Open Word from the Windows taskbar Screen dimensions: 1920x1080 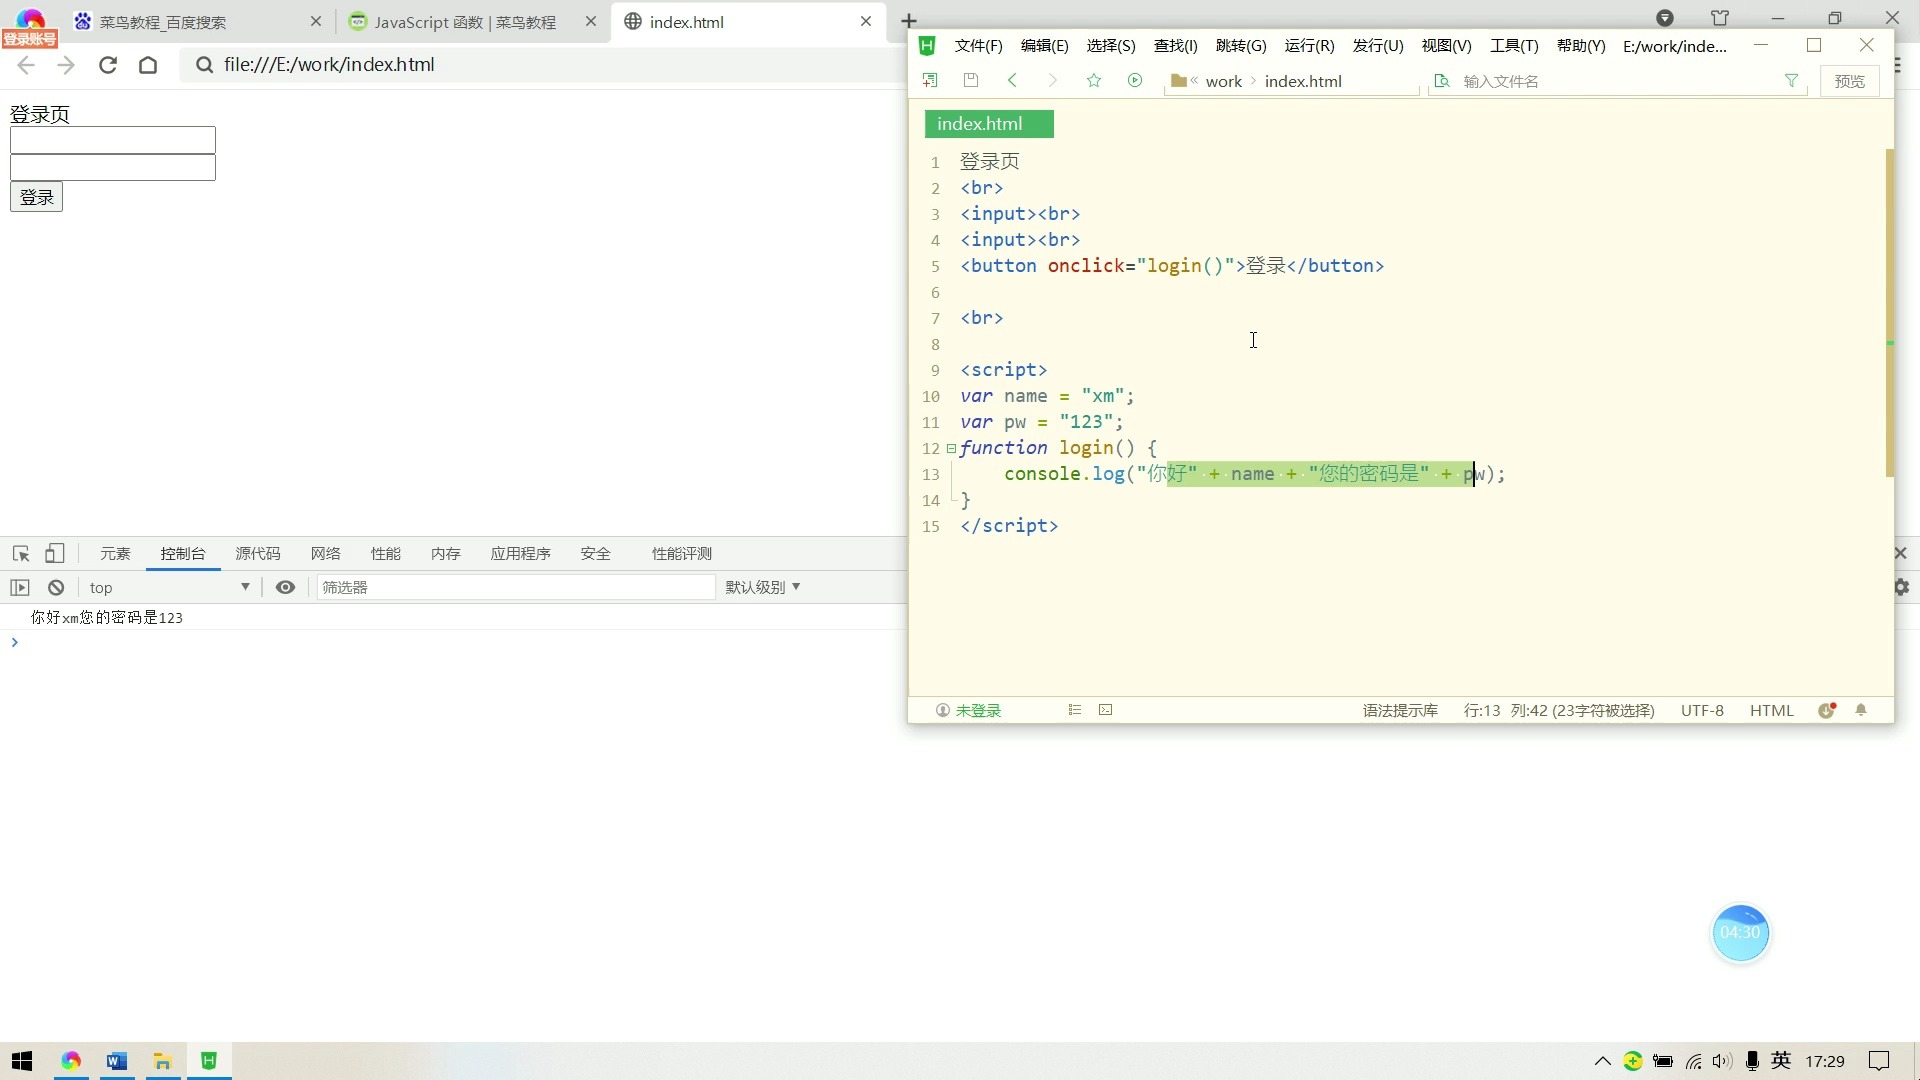[117, 1061]
